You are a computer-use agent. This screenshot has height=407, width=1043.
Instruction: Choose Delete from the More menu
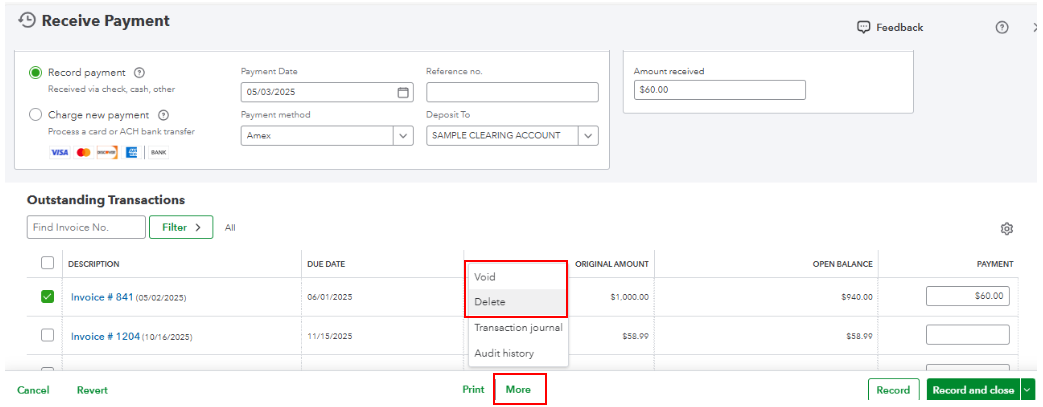pyautogui.click(x=490, y=302)
